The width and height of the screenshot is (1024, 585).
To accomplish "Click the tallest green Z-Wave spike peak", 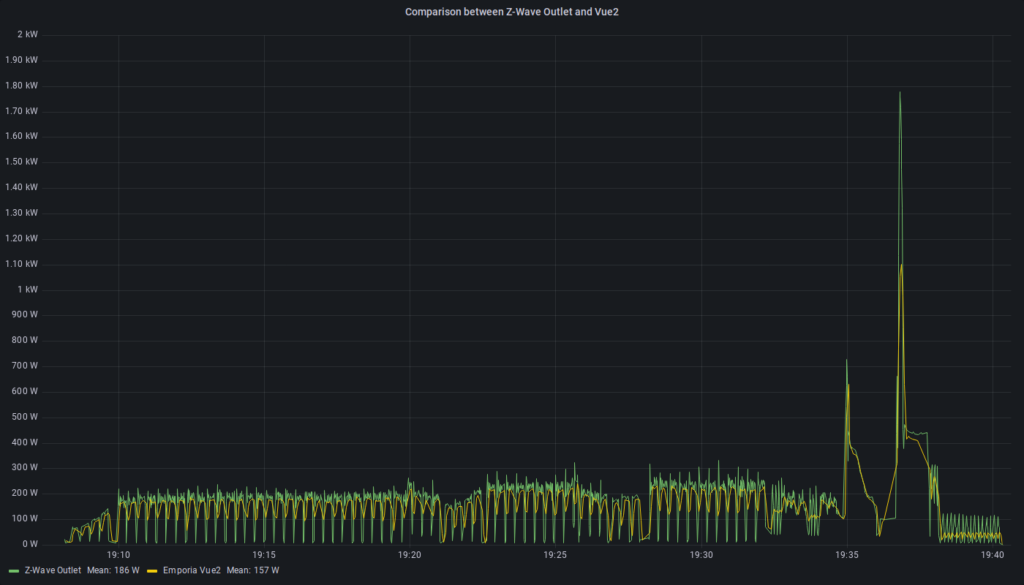I will coord(900,93).
